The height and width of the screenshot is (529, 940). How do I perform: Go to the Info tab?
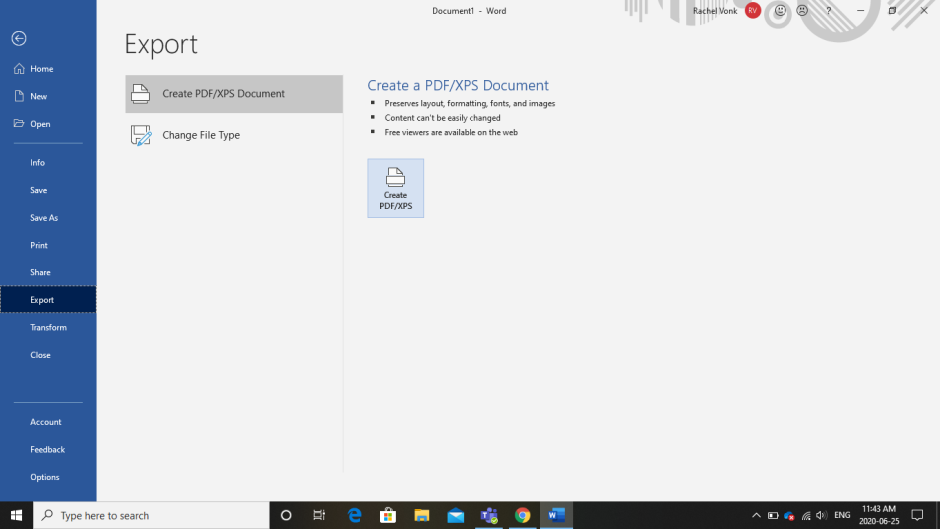point(37,163)
